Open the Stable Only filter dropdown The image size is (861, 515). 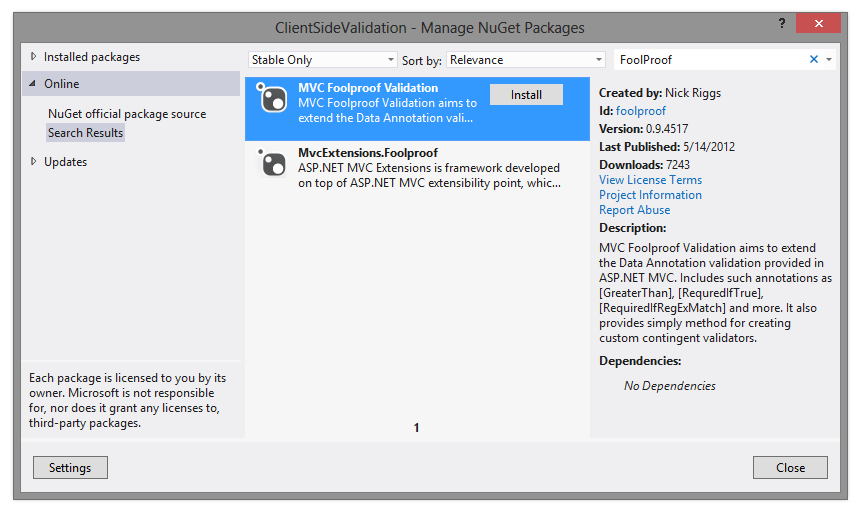click(x=323, y=60)
